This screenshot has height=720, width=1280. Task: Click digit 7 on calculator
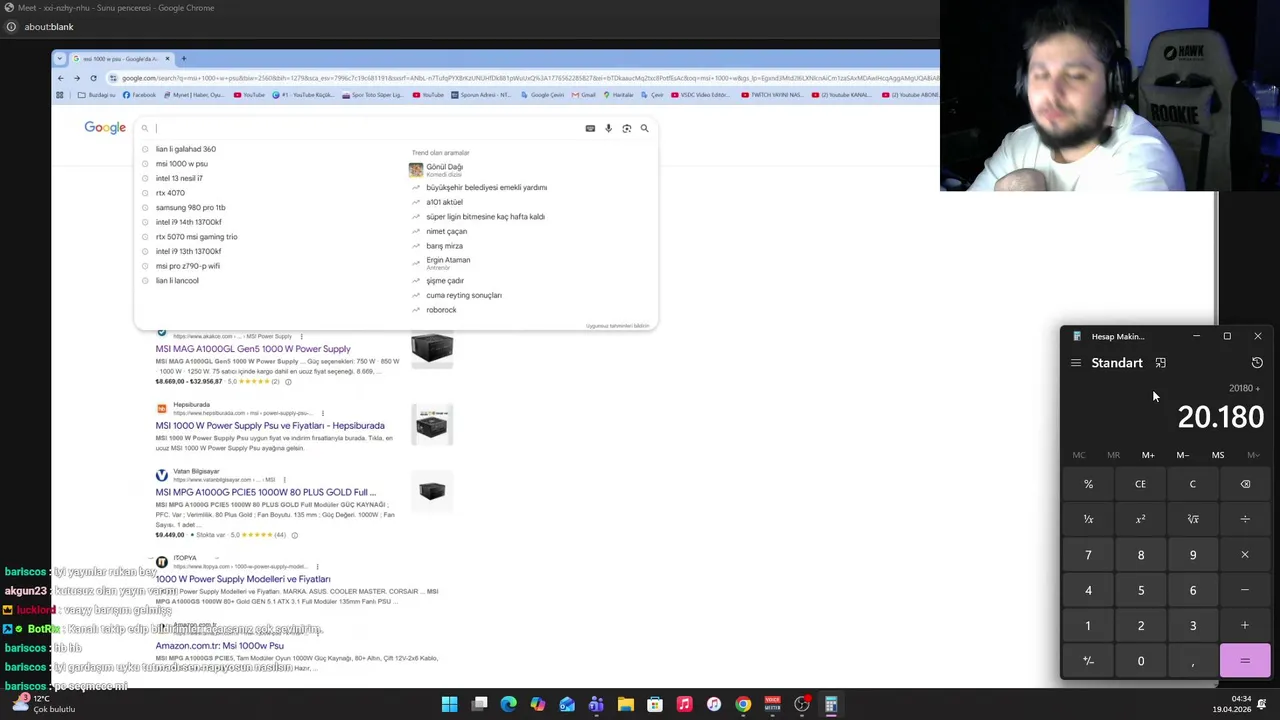pos(1088,555)
